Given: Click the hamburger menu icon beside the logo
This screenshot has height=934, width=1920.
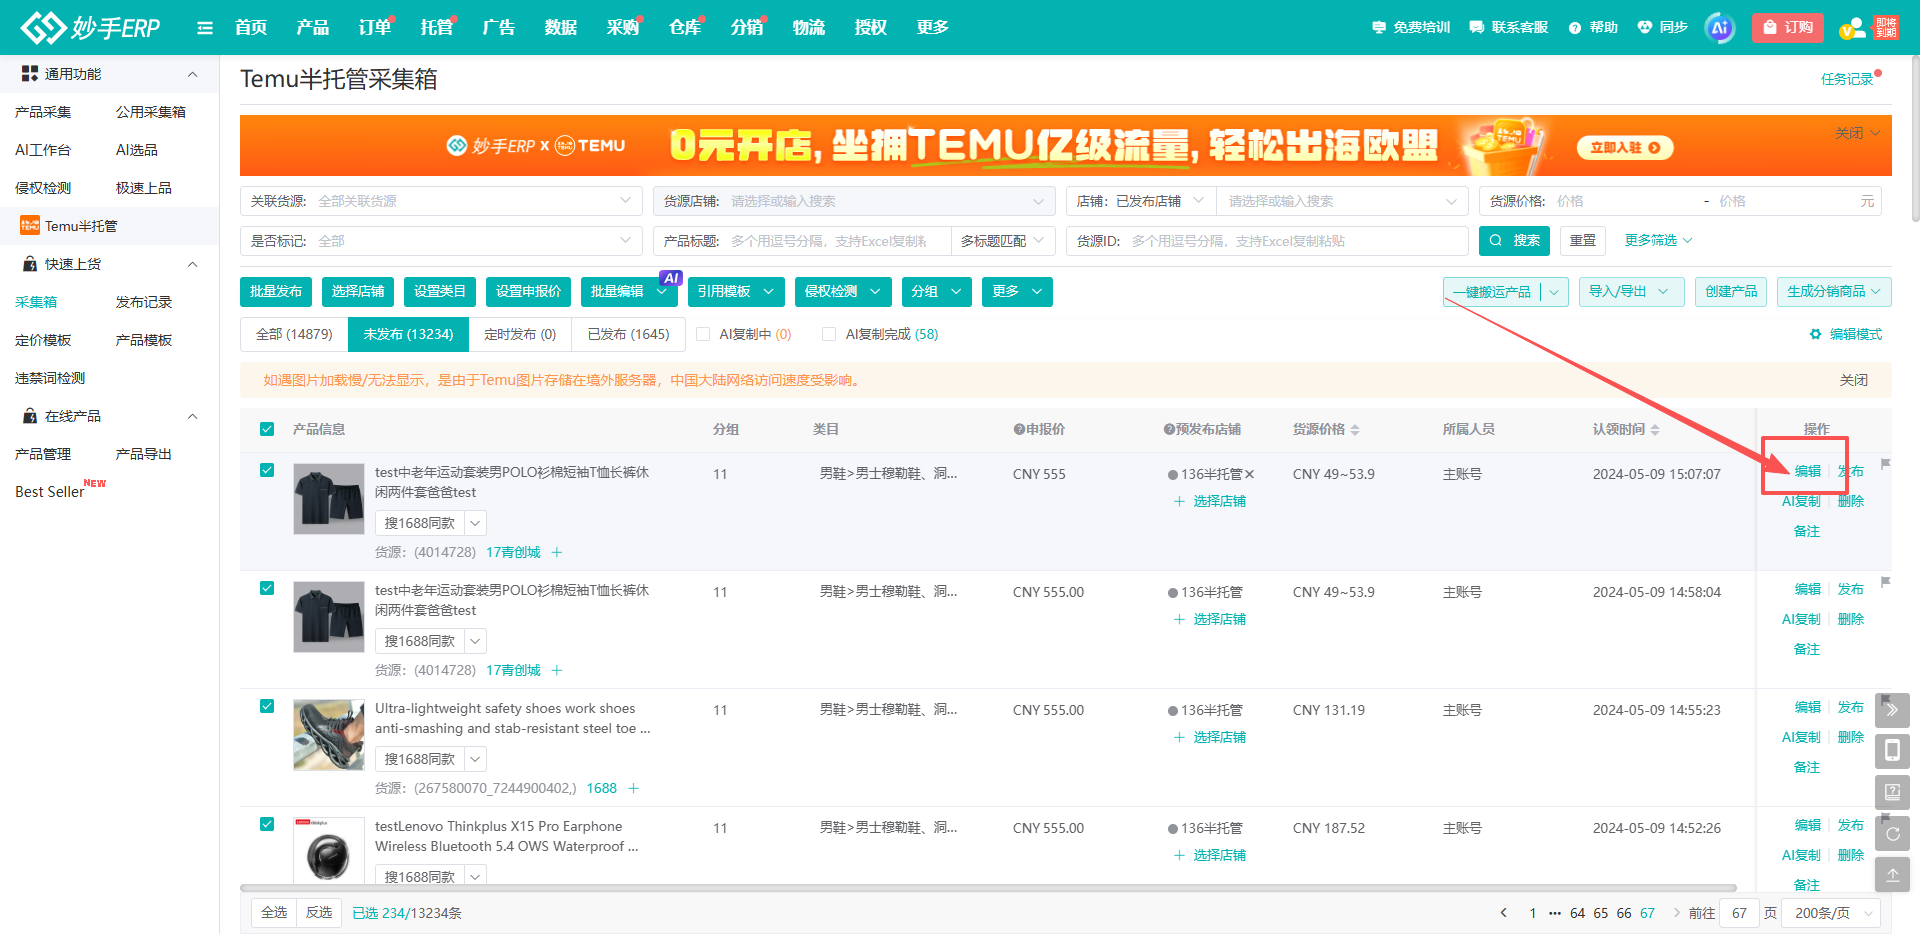Looking at the screenshot, I should coord(205,28).
